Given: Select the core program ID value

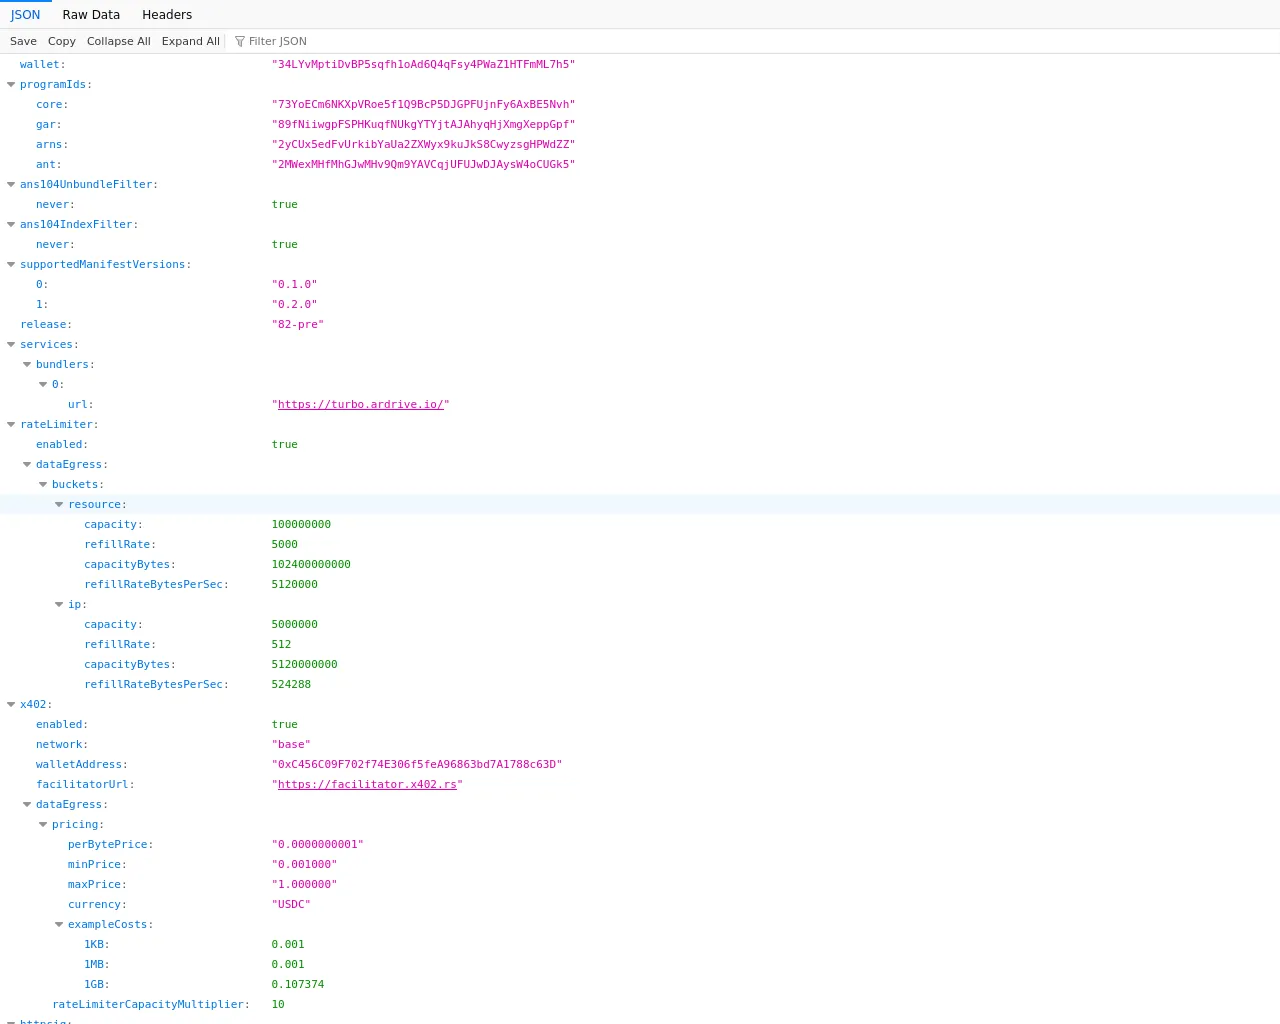Looking at the screenshot, I should coord(423,104).
